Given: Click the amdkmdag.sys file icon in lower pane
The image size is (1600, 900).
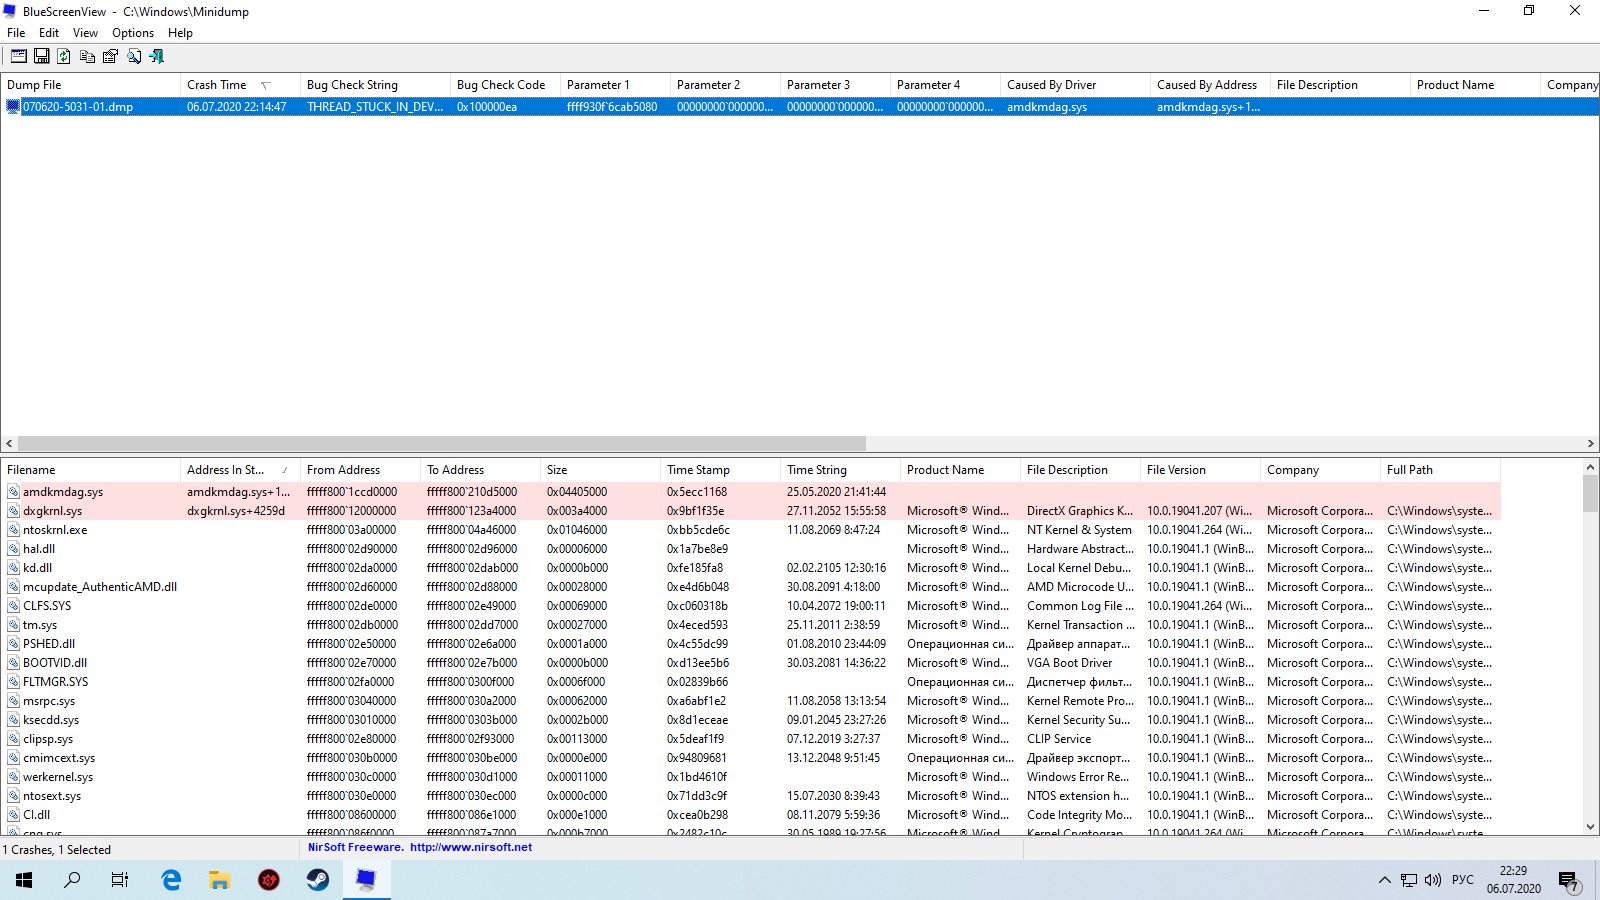Looking at the screenshot, I should pyautogui.click(x=14, y=492).
